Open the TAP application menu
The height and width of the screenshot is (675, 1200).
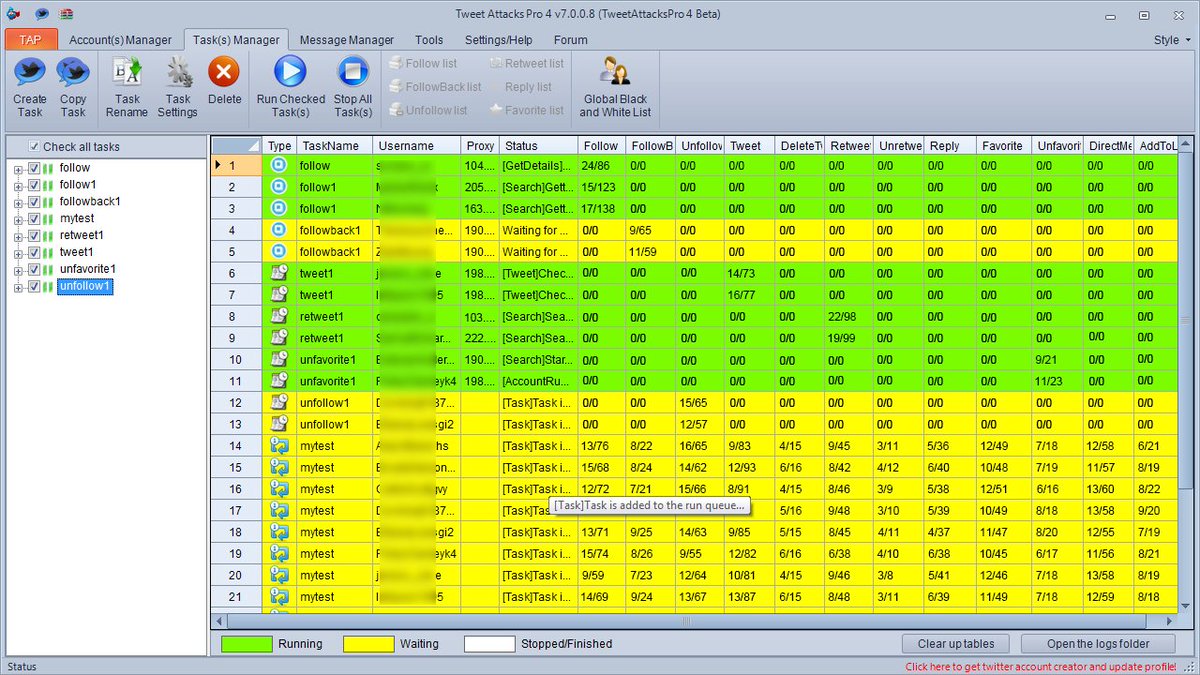coord(31,40)
